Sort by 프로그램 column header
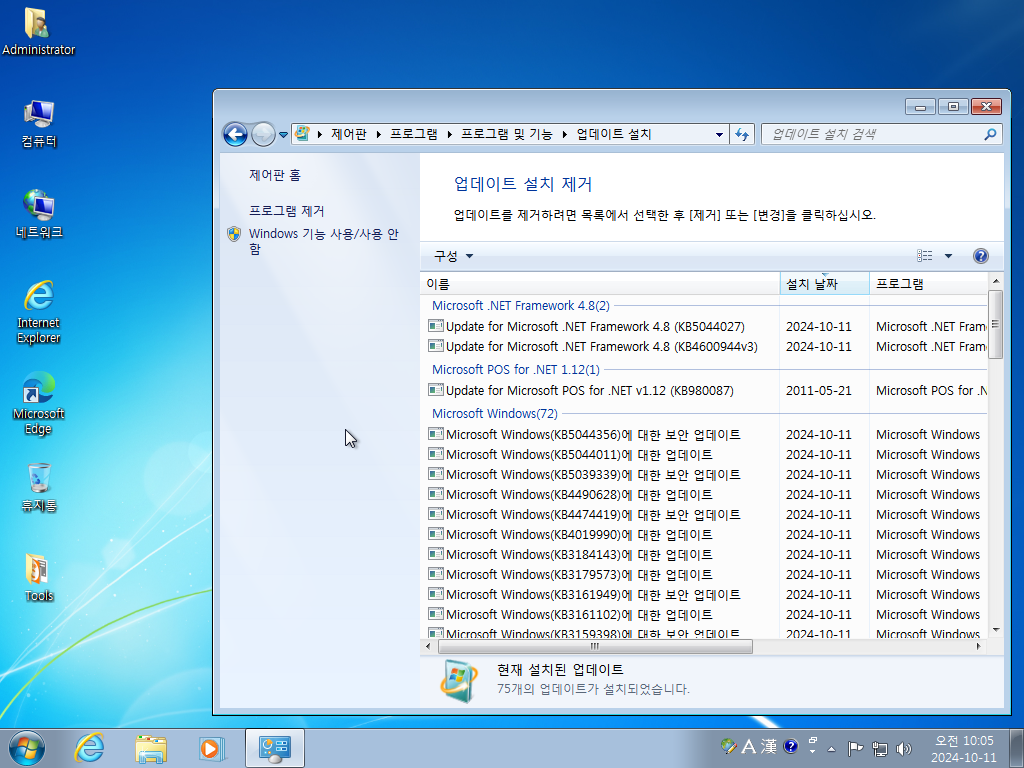 929,284
